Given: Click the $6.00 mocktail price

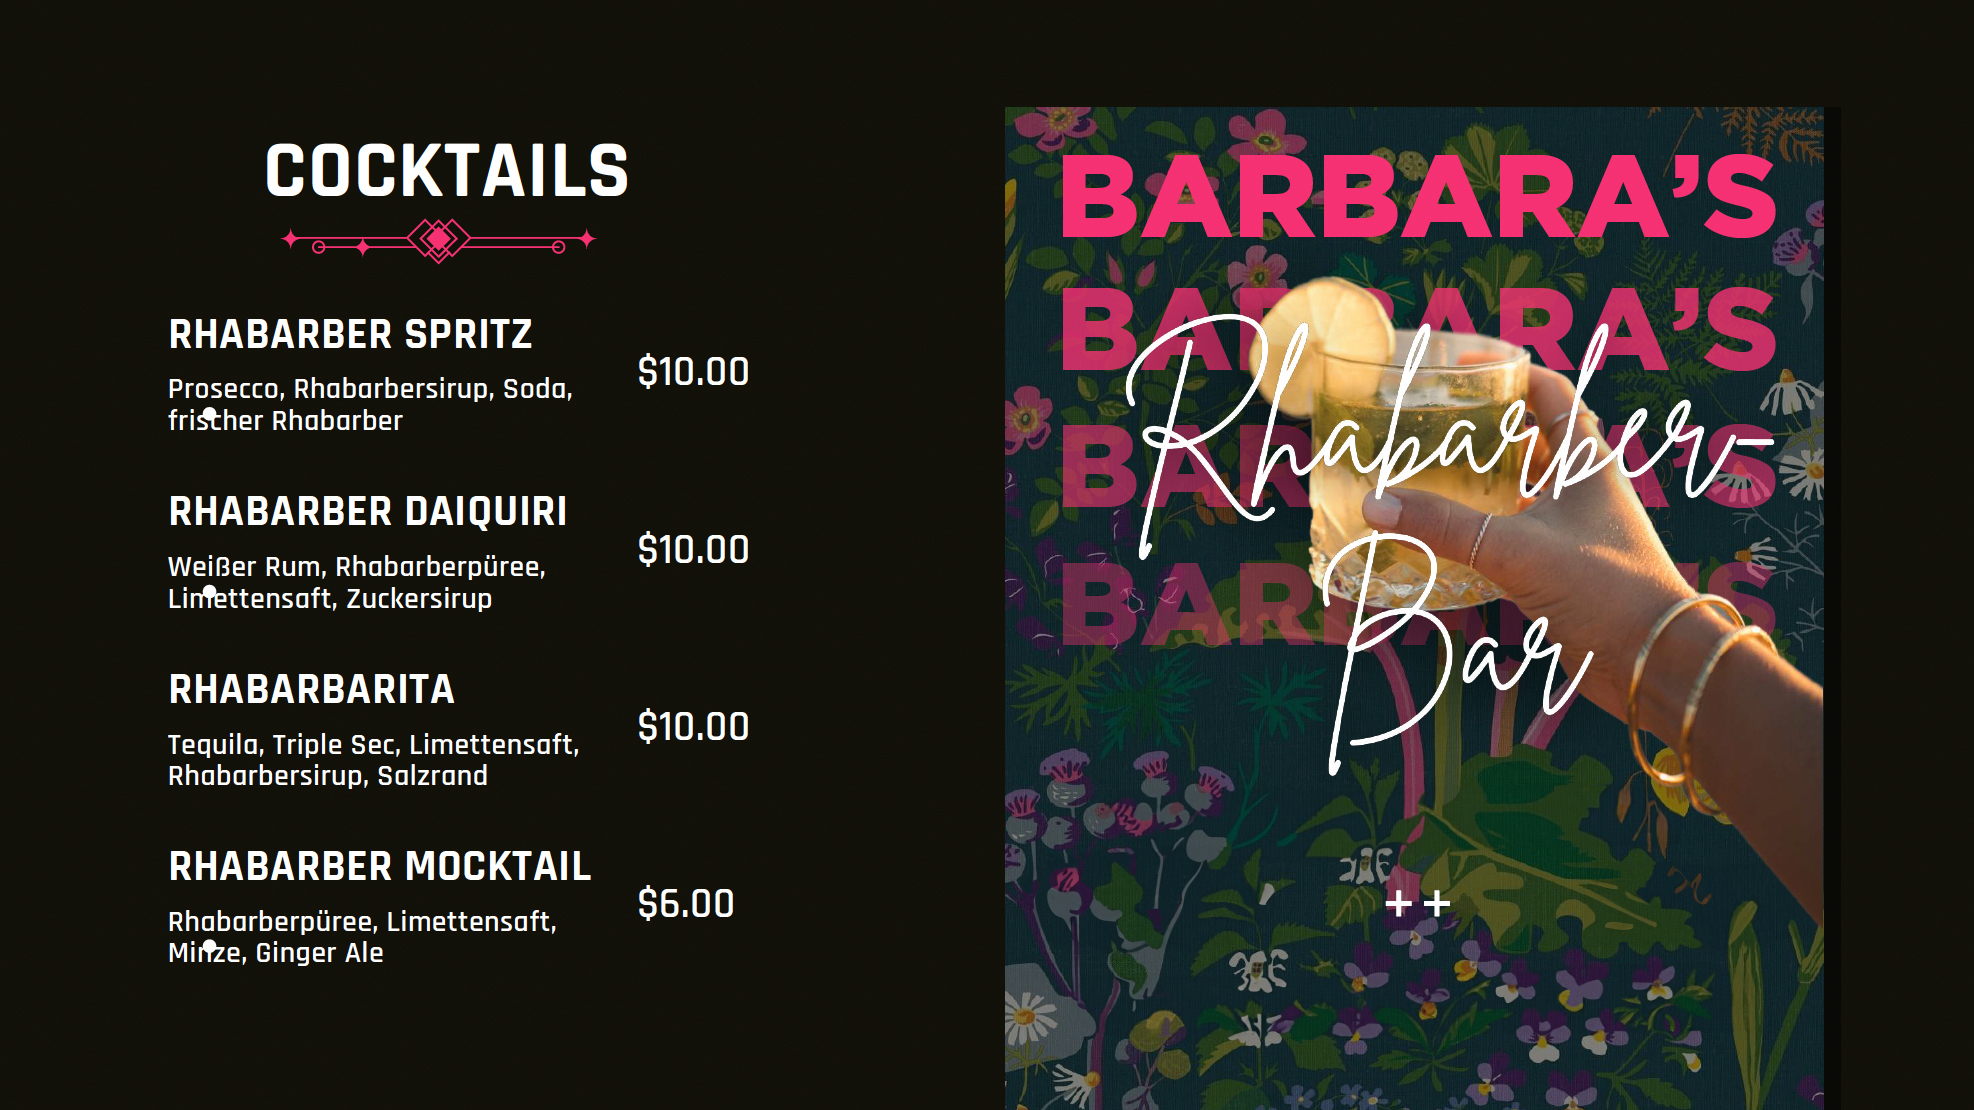Looking at the screenshot, I should [x=686, y=904].
